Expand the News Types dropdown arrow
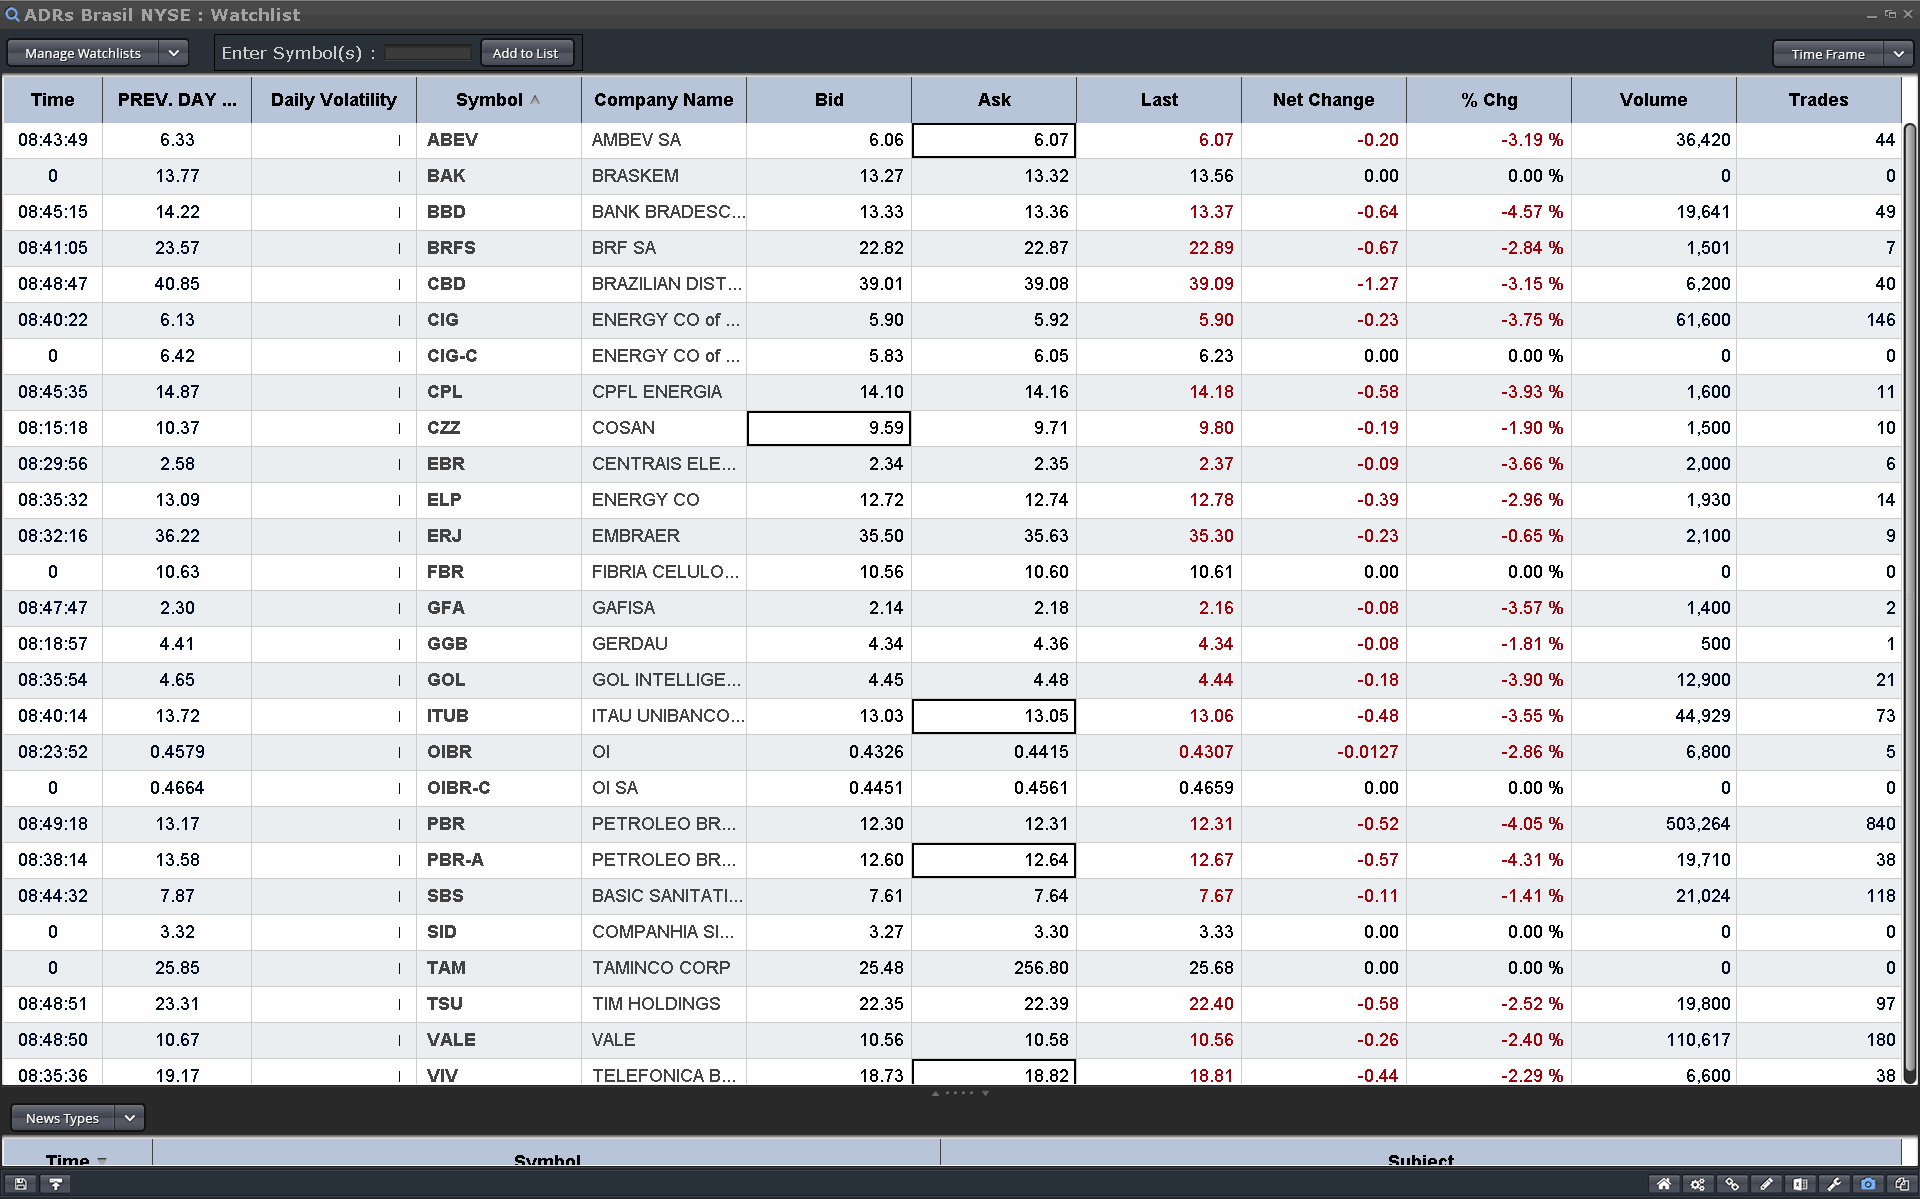This screenshot has width=1920, height=1199. coord(130,1118)
